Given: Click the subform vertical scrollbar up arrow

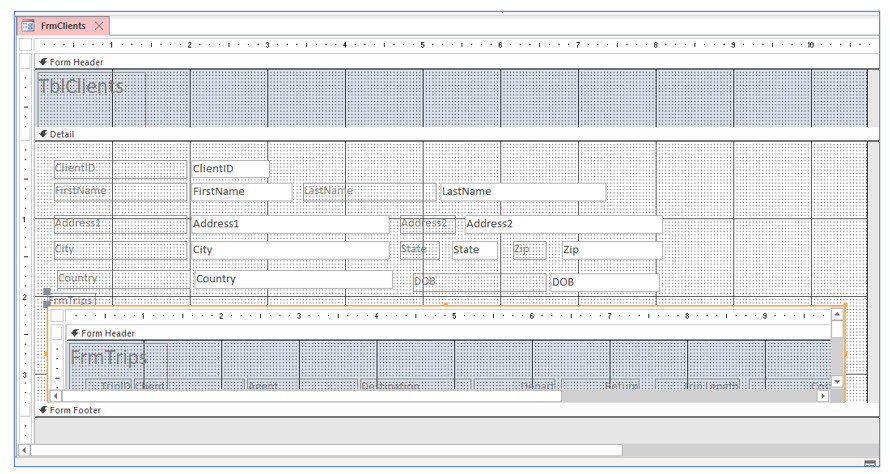Looking at the screenshot, I should pos(837,314).
